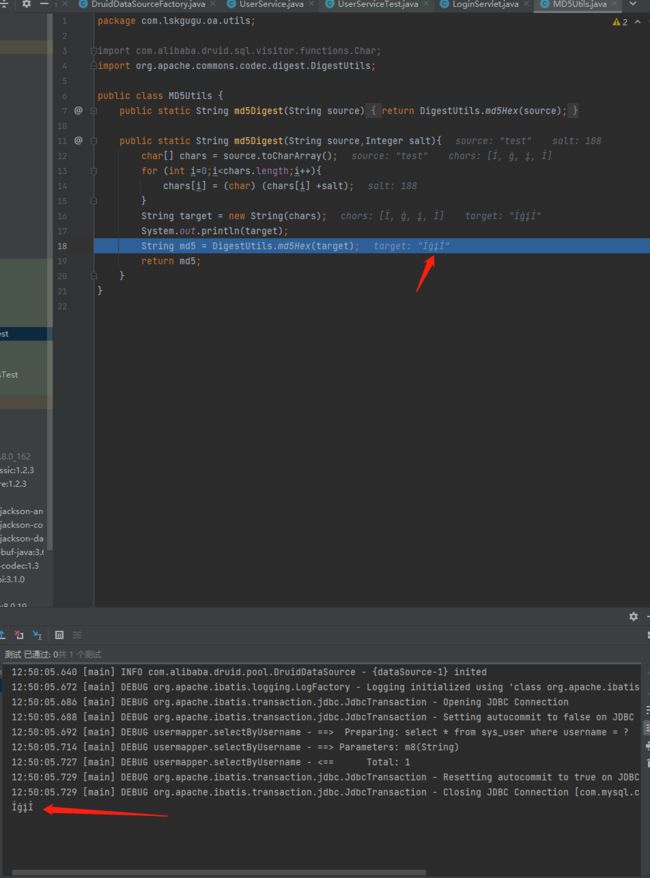Click class name MD5Utils on line 6
This screenshot has height=878, width=650.
190,96
